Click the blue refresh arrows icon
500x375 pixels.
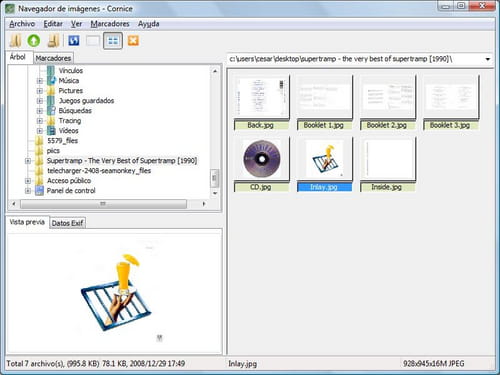pyautogui.click(x=74, y=41)
